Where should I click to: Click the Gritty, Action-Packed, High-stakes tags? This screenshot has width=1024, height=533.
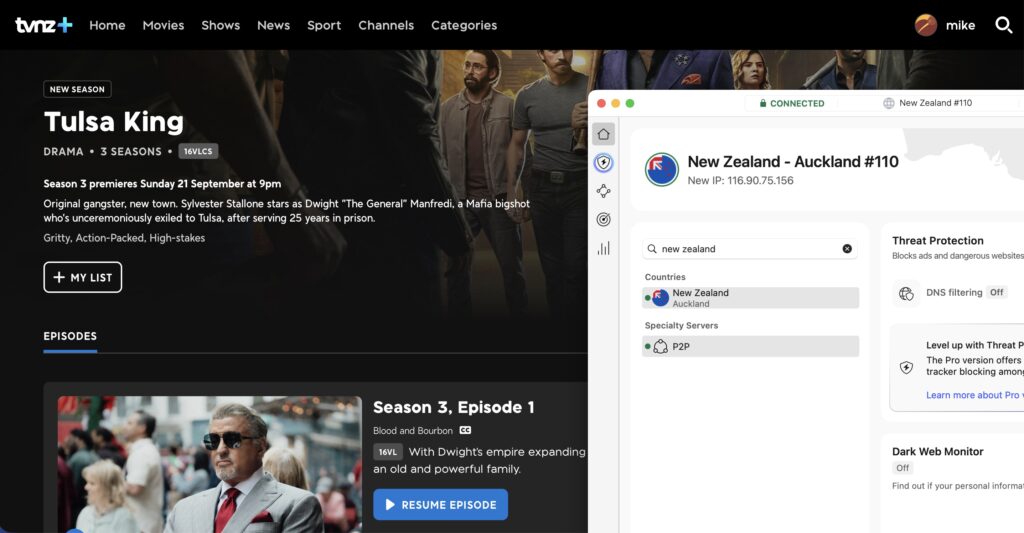click(124, 238)
